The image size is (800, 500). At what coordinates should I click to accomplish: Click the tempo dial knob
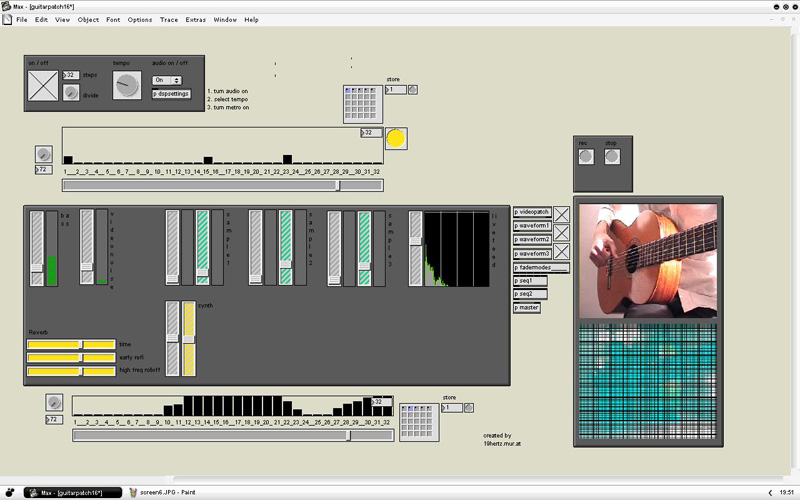[x=127, y=86]
